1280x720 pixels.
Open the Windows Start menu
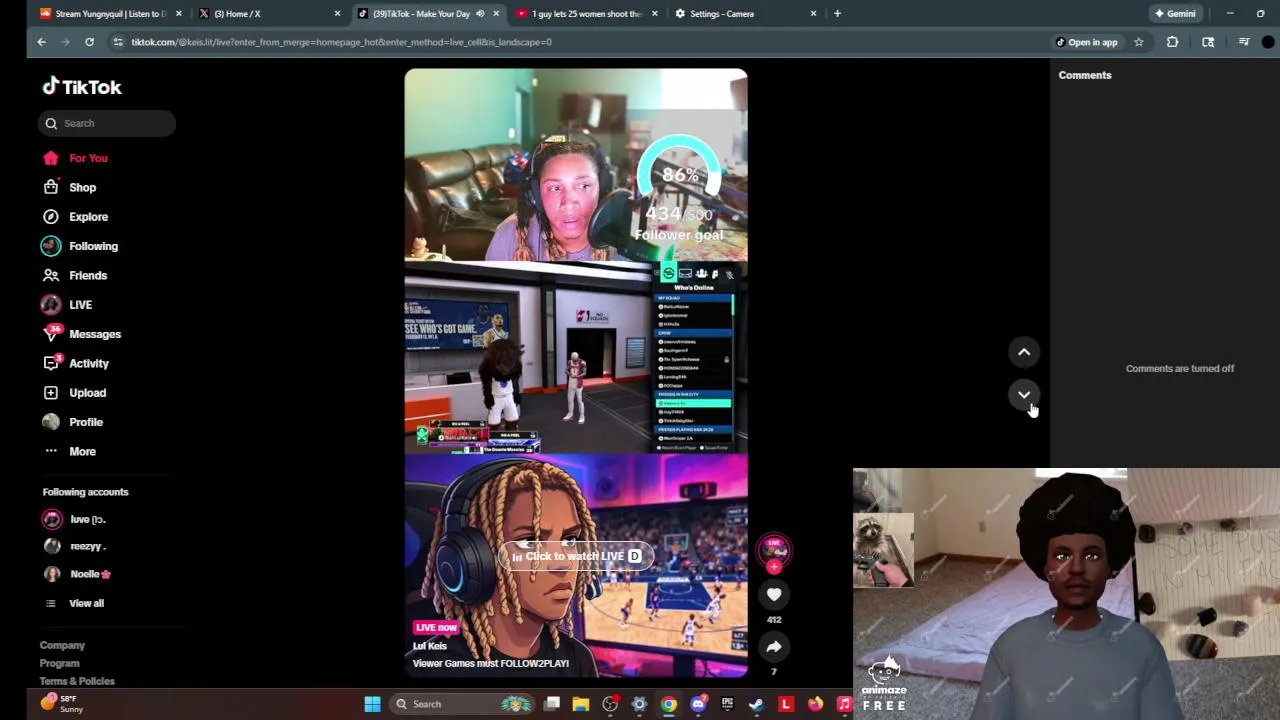pos(372,704)
